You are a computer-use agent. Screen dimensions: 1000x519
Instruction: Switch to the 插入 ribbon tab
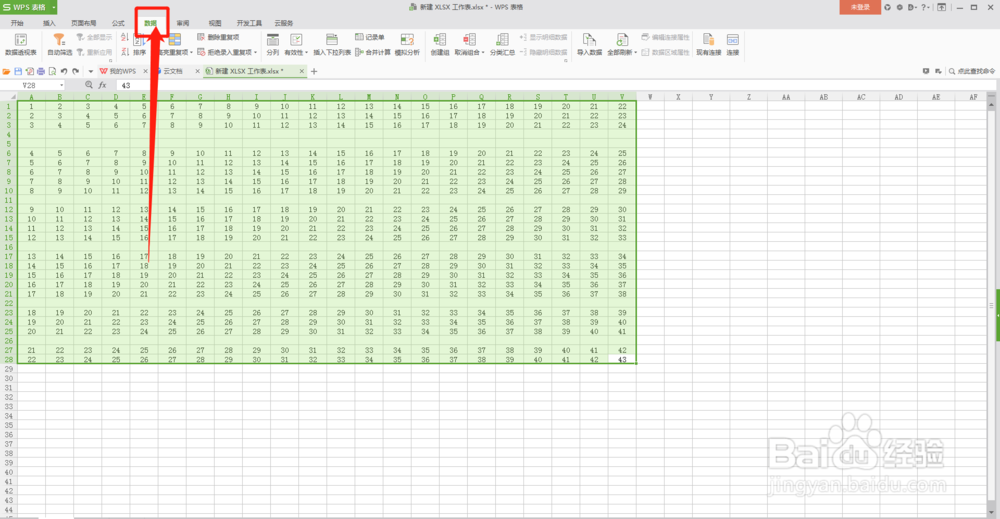click(49, 23)
